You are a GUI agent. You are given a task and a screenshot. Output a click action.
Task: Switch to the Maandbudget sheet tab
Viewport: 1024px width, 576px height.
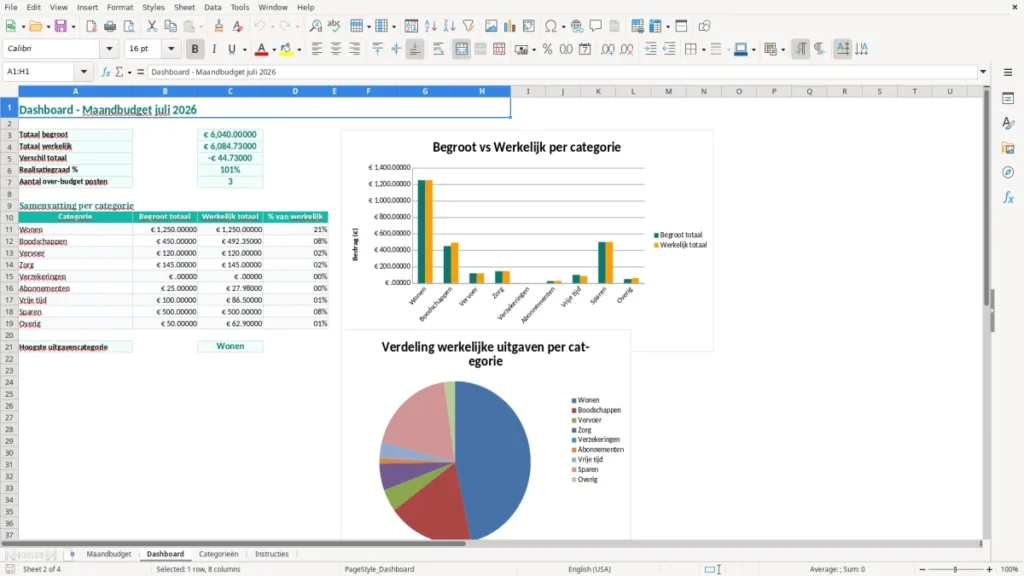click(108, 554)
